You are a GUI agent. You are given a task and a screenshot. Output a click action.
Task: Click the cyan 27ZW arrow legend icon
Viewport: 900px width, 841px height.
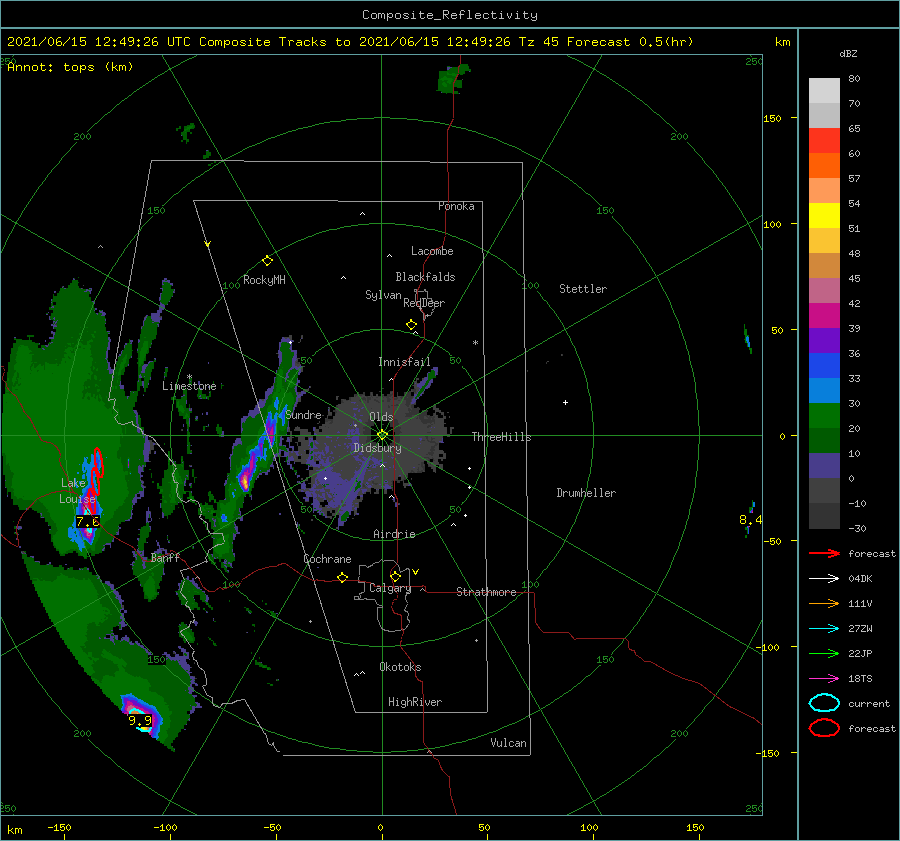[824, 629]
